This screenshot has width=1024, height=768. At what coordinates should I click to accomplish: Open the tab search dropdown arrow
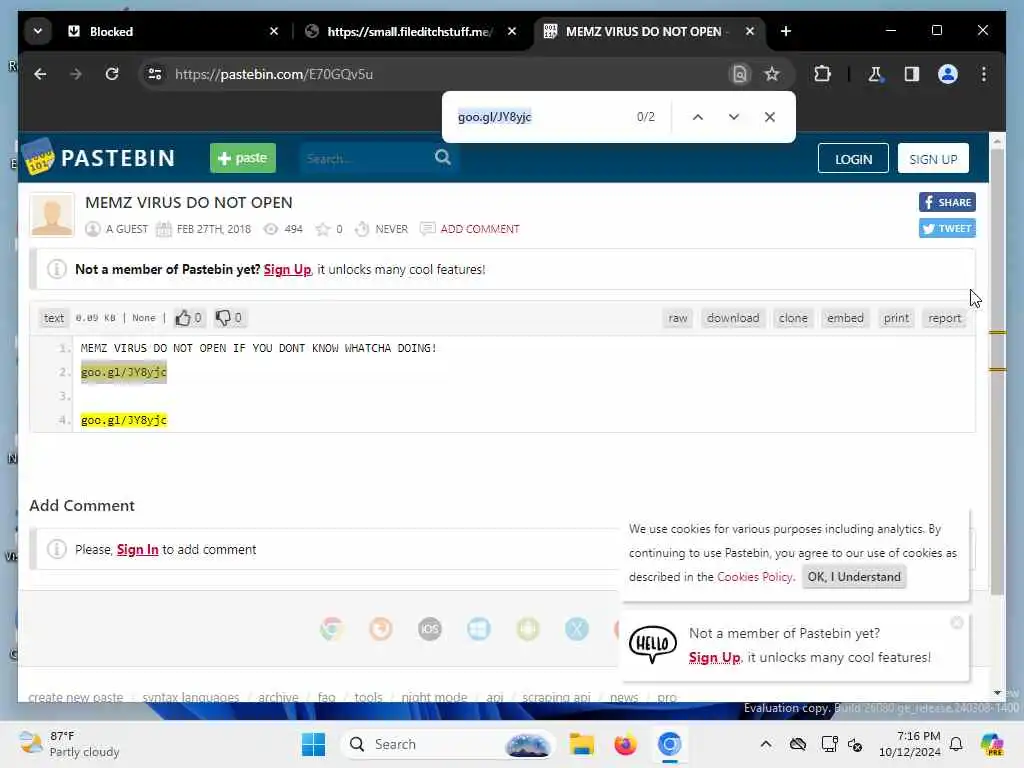[38, 31]
